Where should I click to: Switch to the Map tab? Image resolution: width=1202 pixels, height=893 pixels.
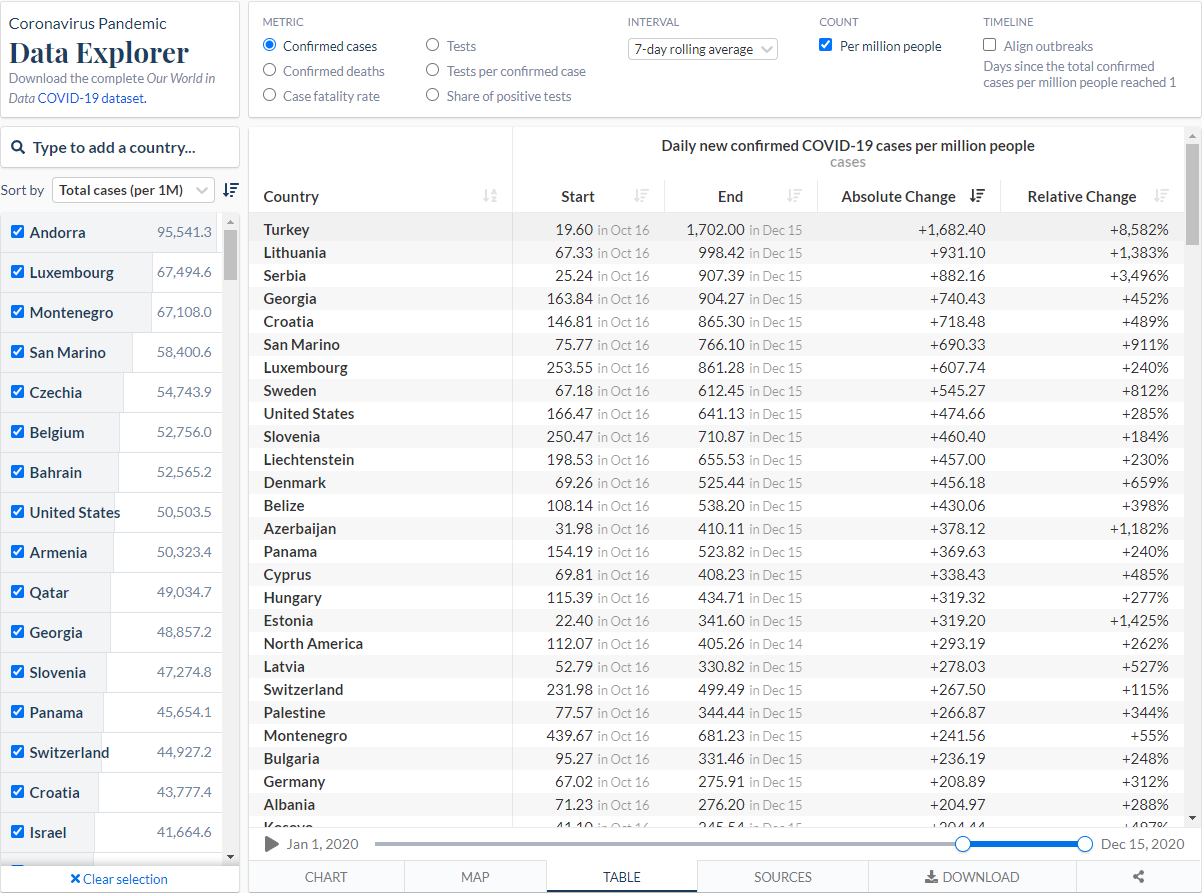[x=475, y=877]
